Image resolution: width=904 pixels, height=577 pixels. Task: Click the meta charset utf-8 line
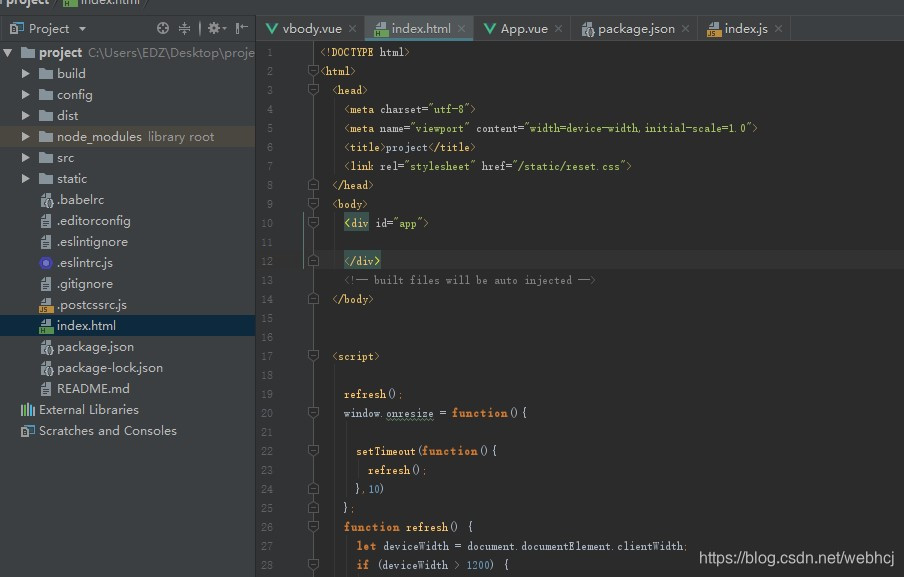pos(409,110)
